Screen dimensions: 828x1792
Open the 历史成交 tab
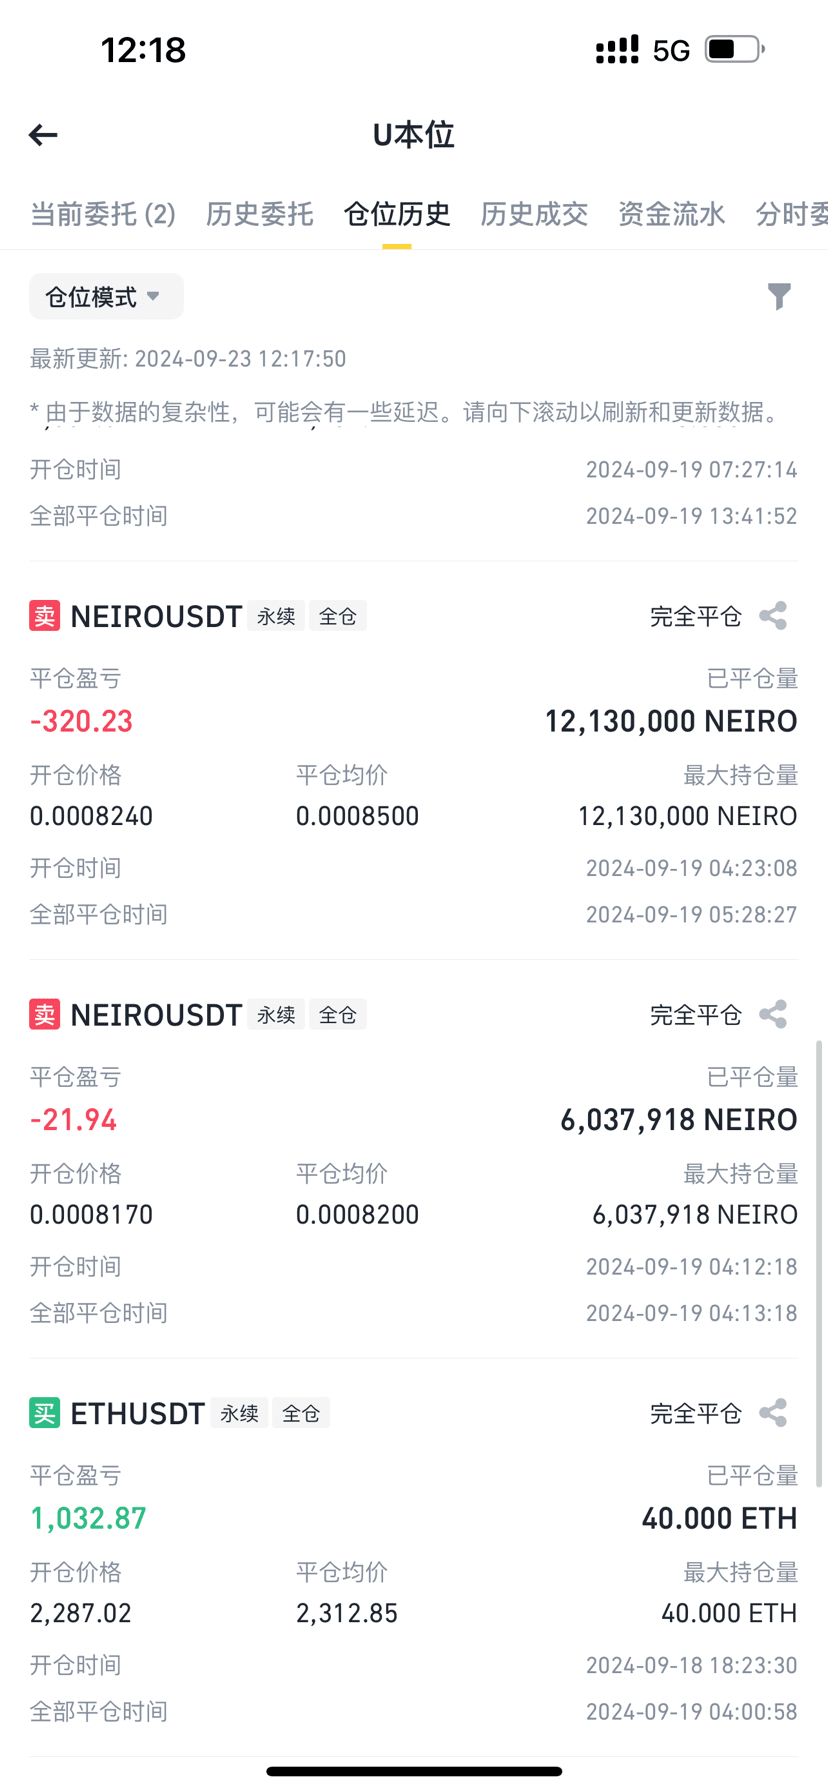click(x=534, y=214)
